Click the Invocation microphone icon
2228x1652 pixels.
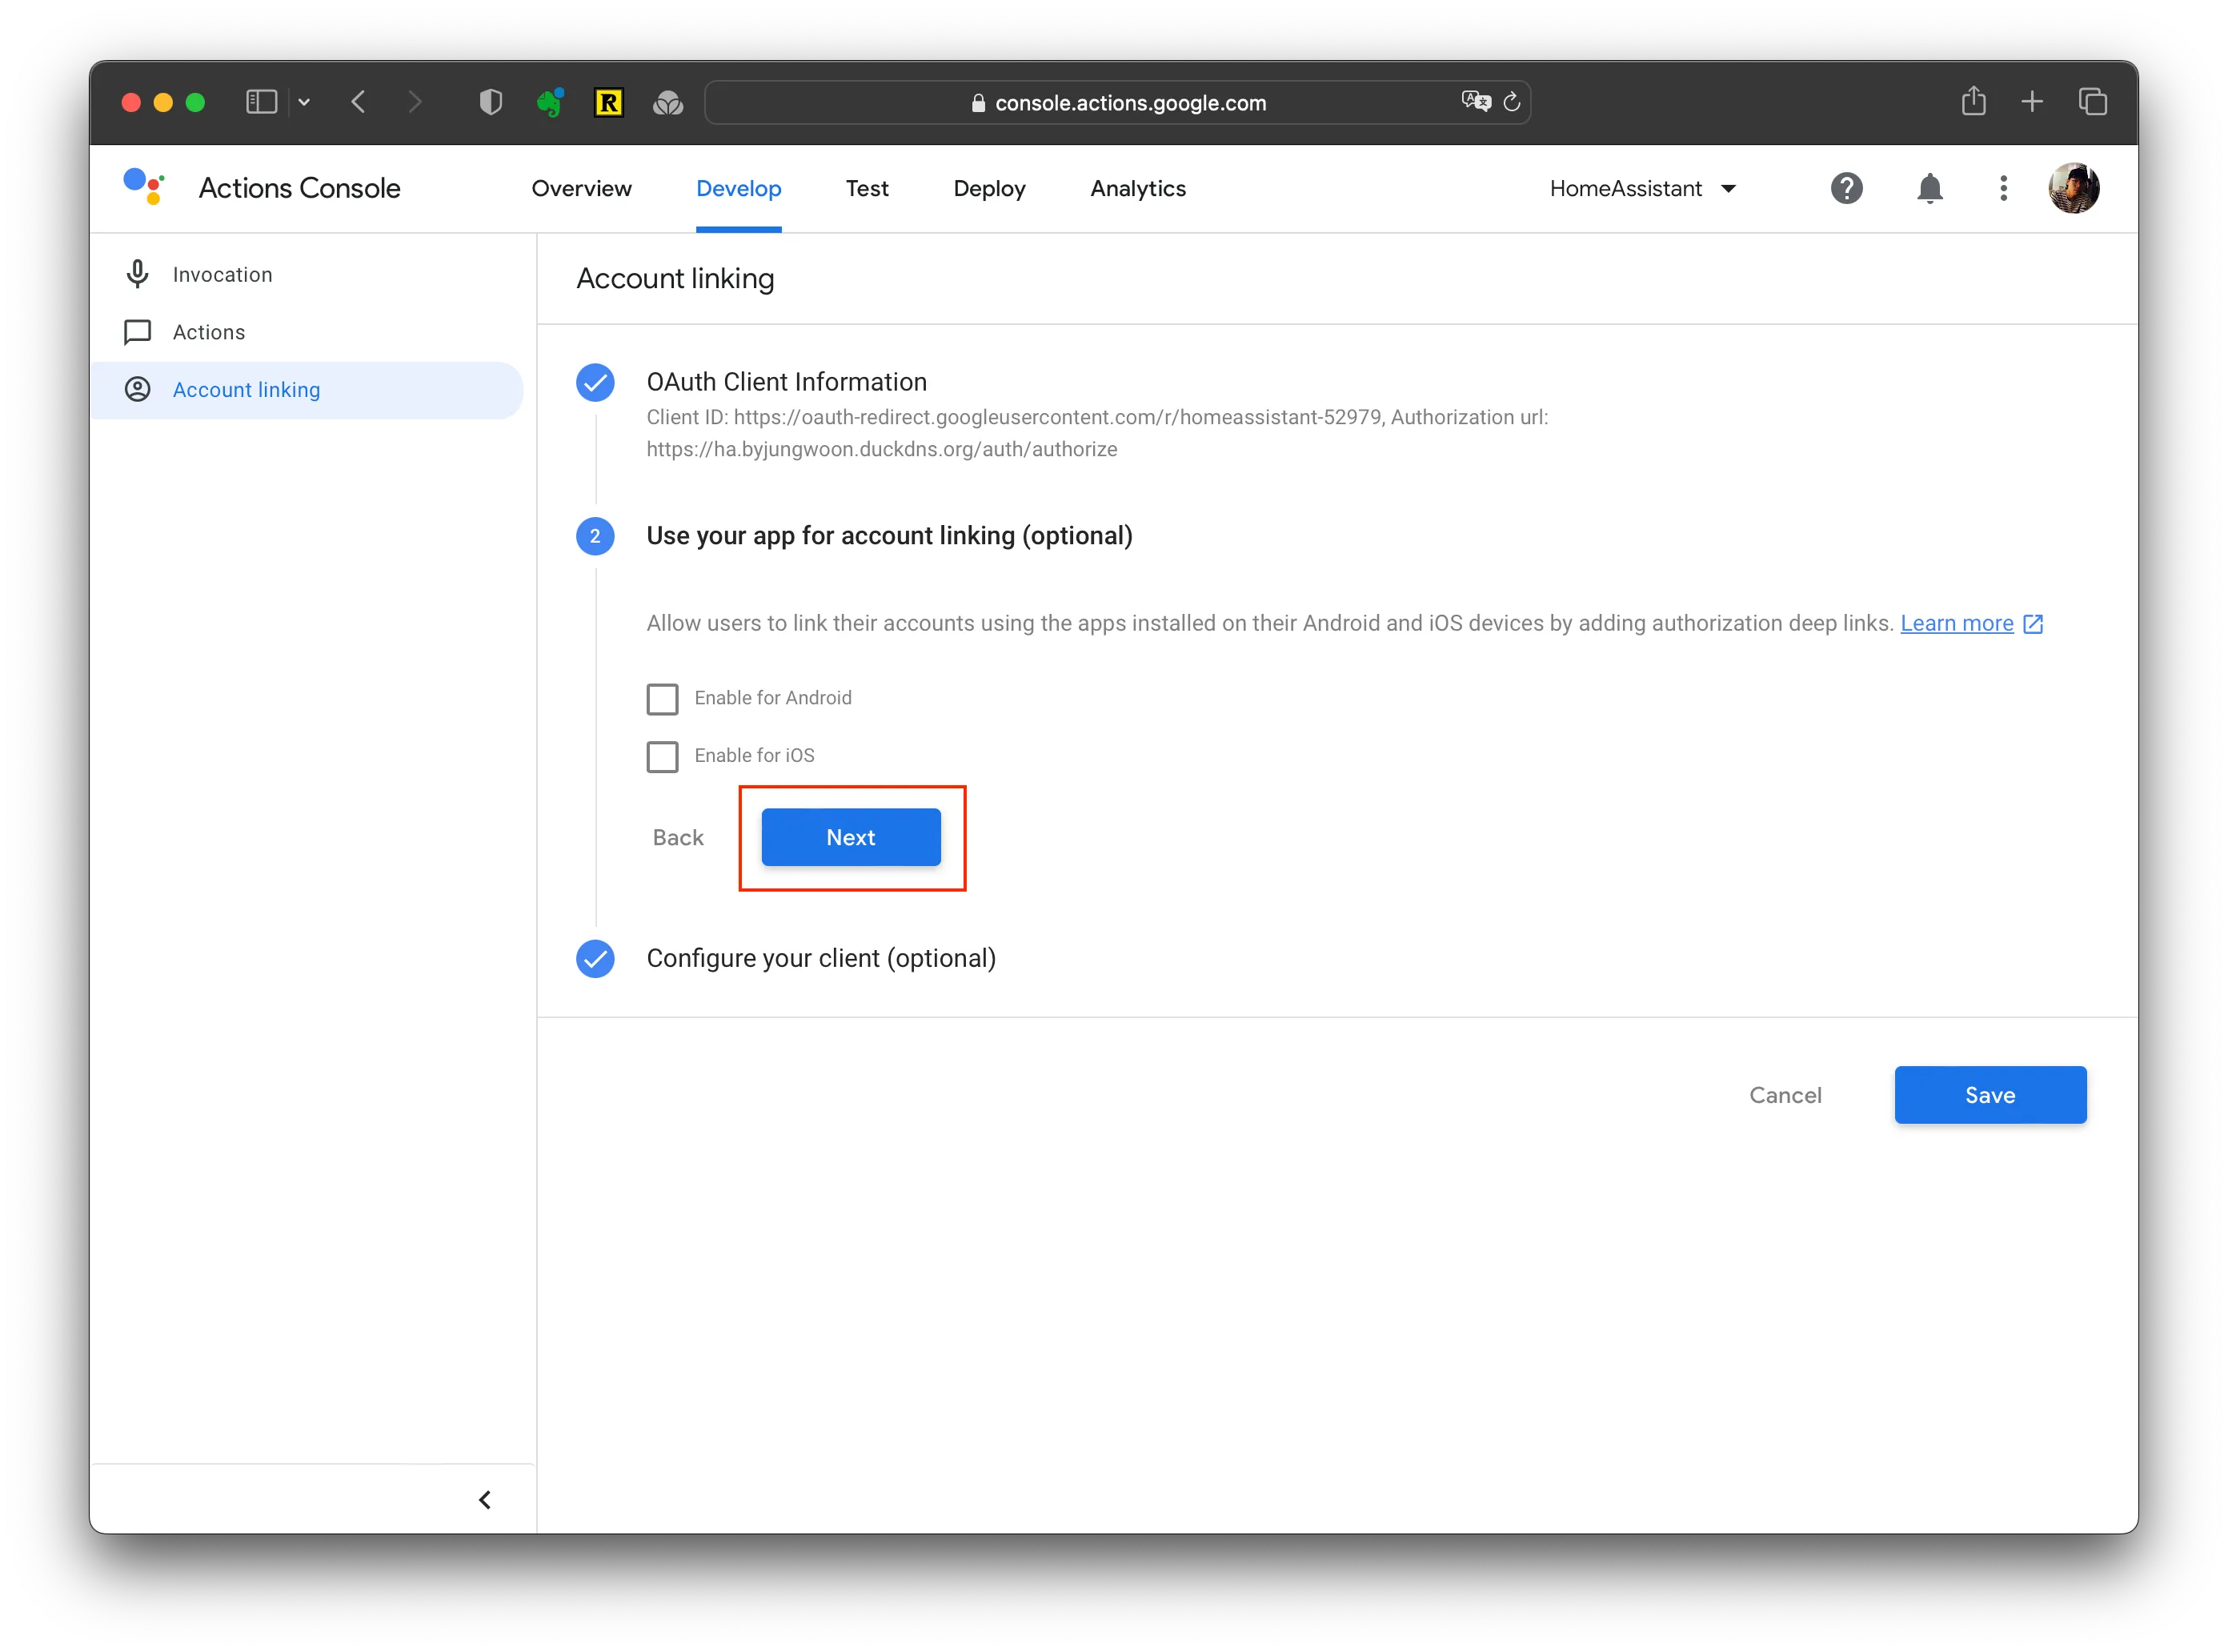click(138, 274)
